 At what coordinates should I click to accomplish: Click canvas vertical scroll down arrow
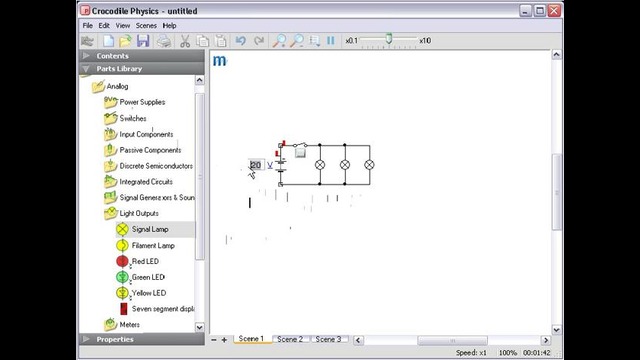[557, 329]
